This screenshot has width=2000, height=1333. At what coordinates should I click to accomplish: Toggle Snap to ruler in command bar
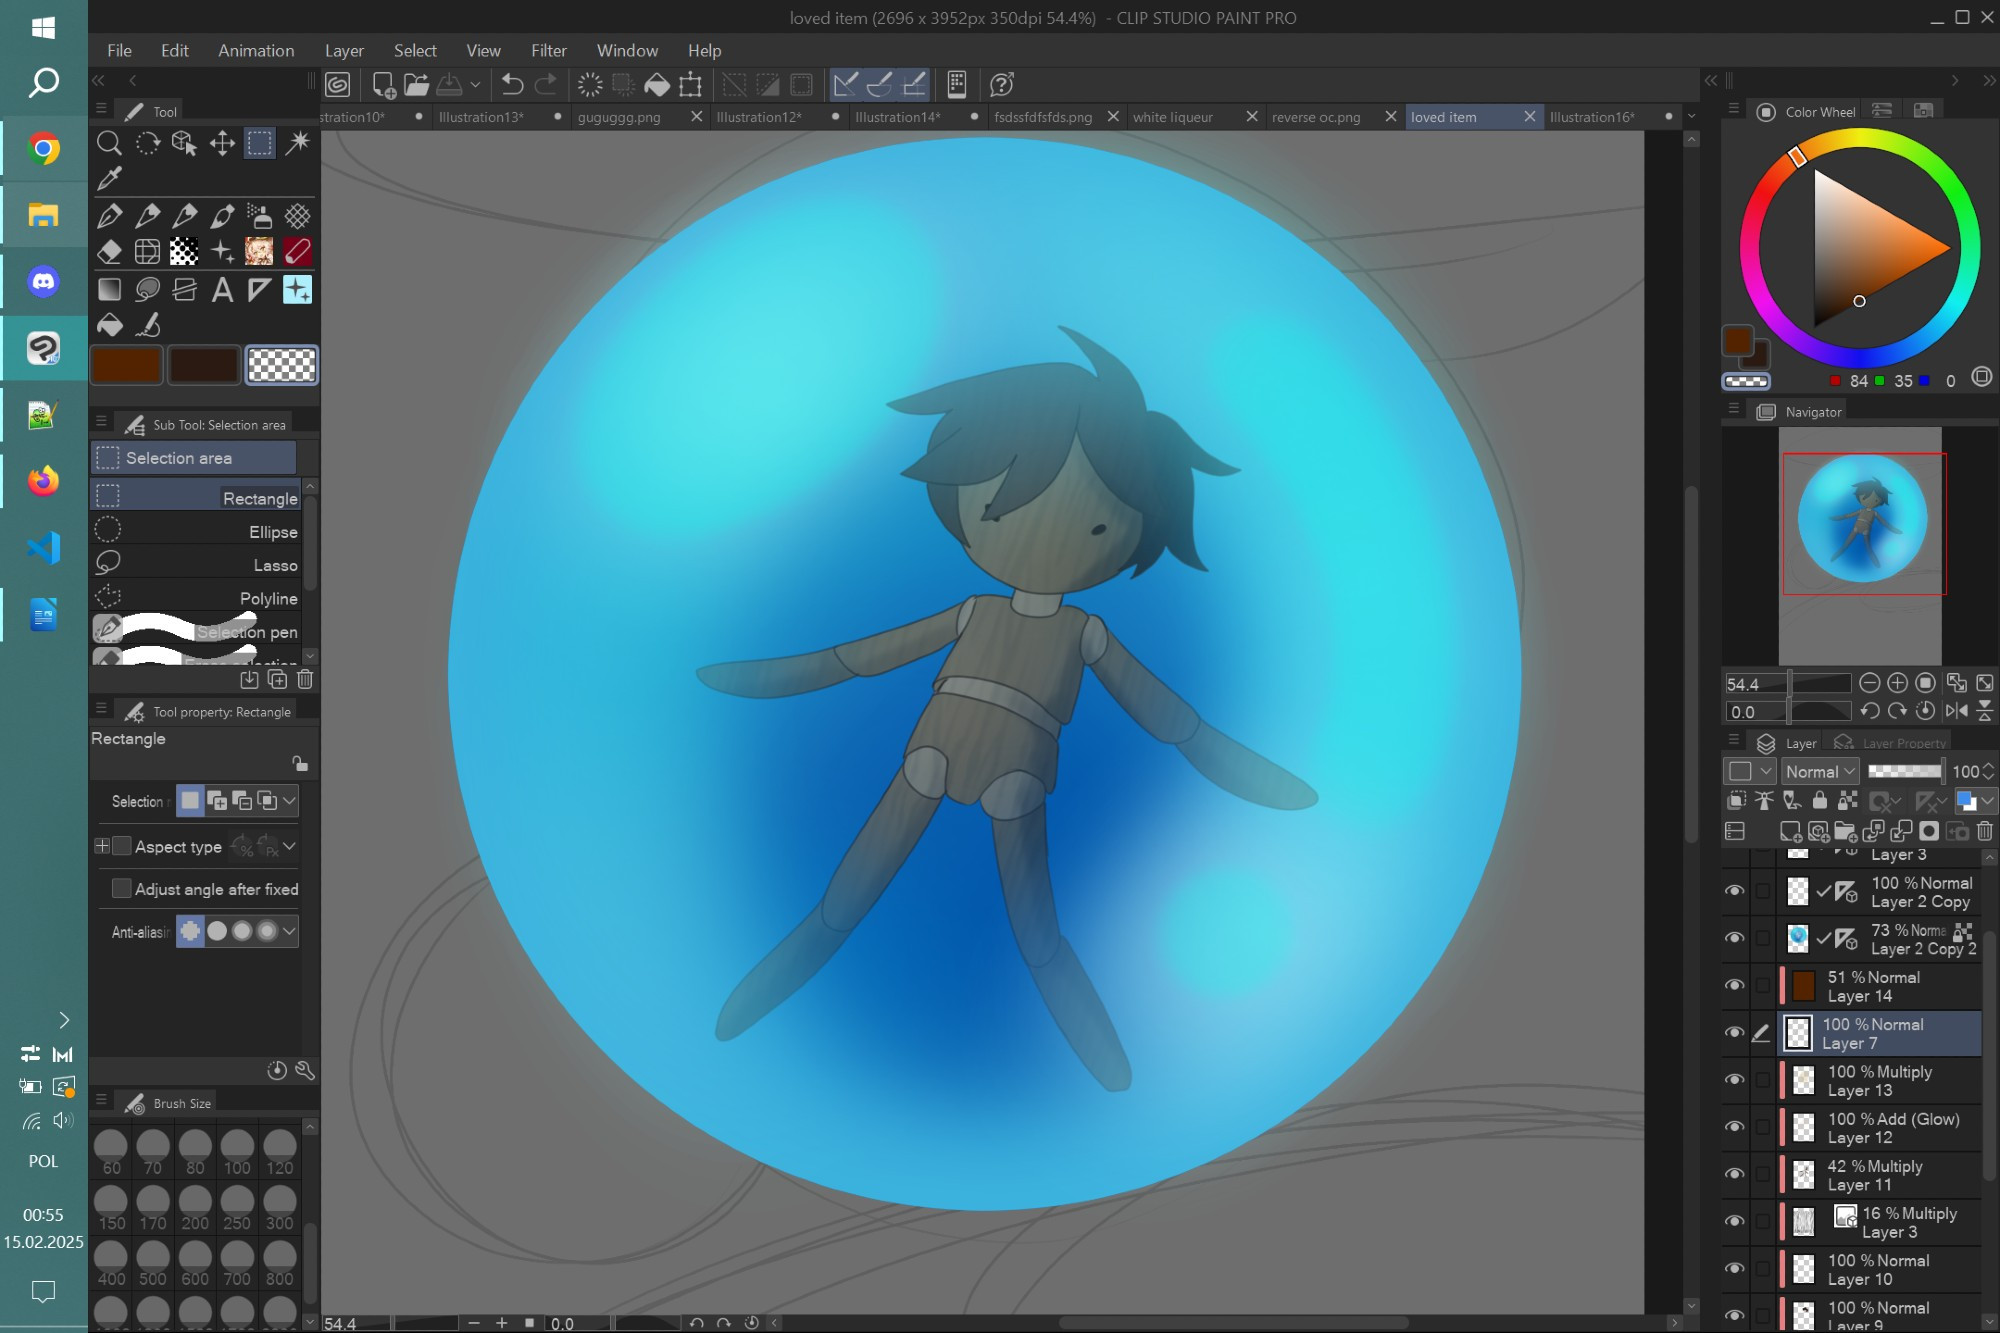point(845,85)
